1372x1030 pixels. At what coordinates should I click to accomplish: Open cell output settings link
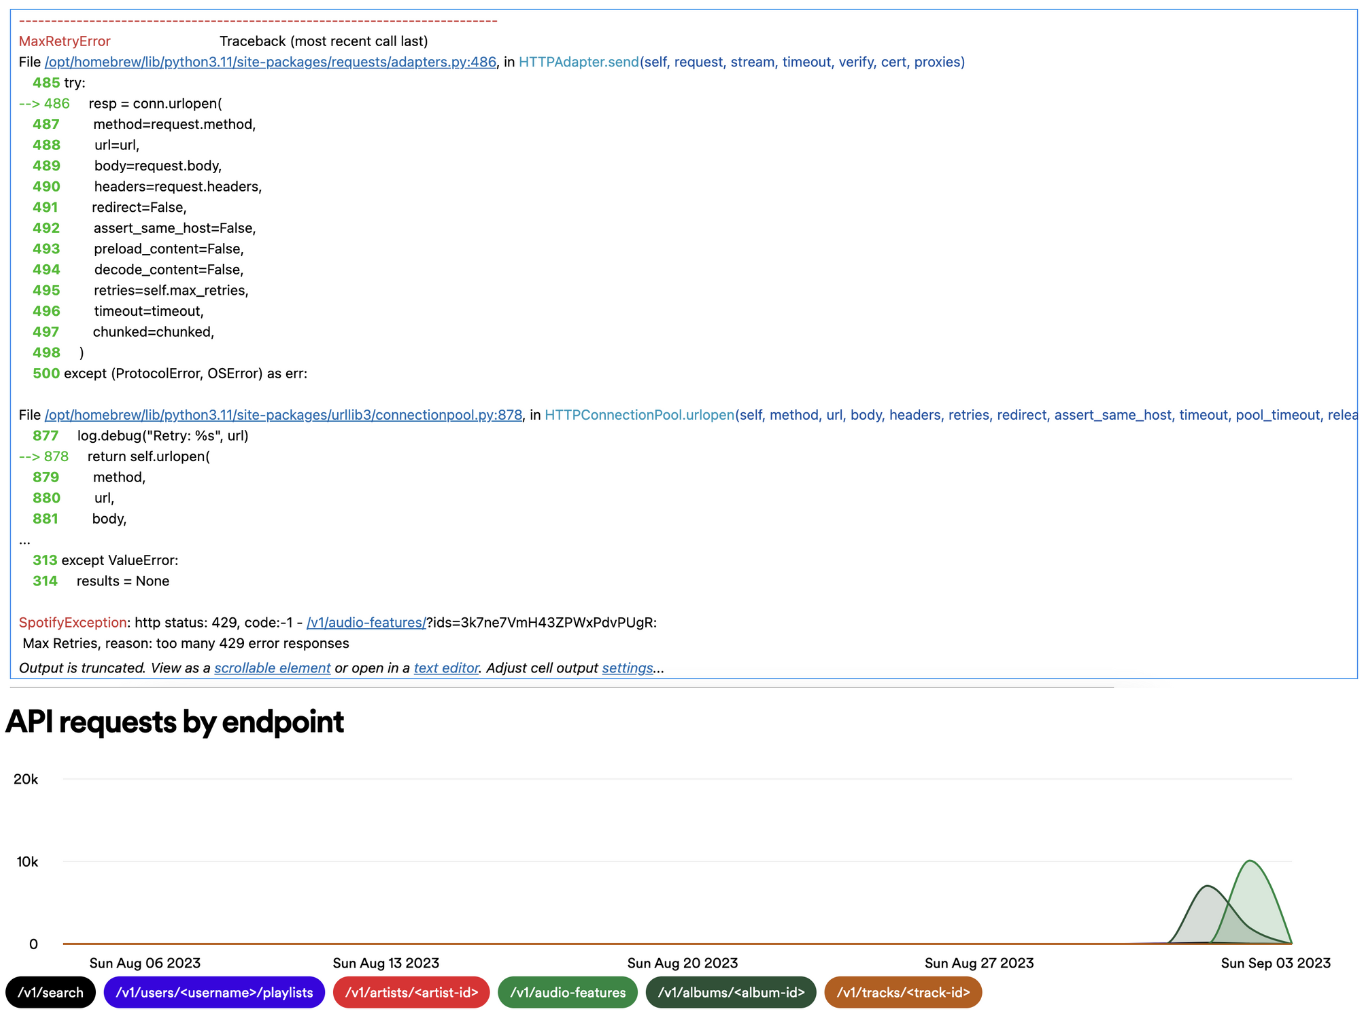(627, 668)
